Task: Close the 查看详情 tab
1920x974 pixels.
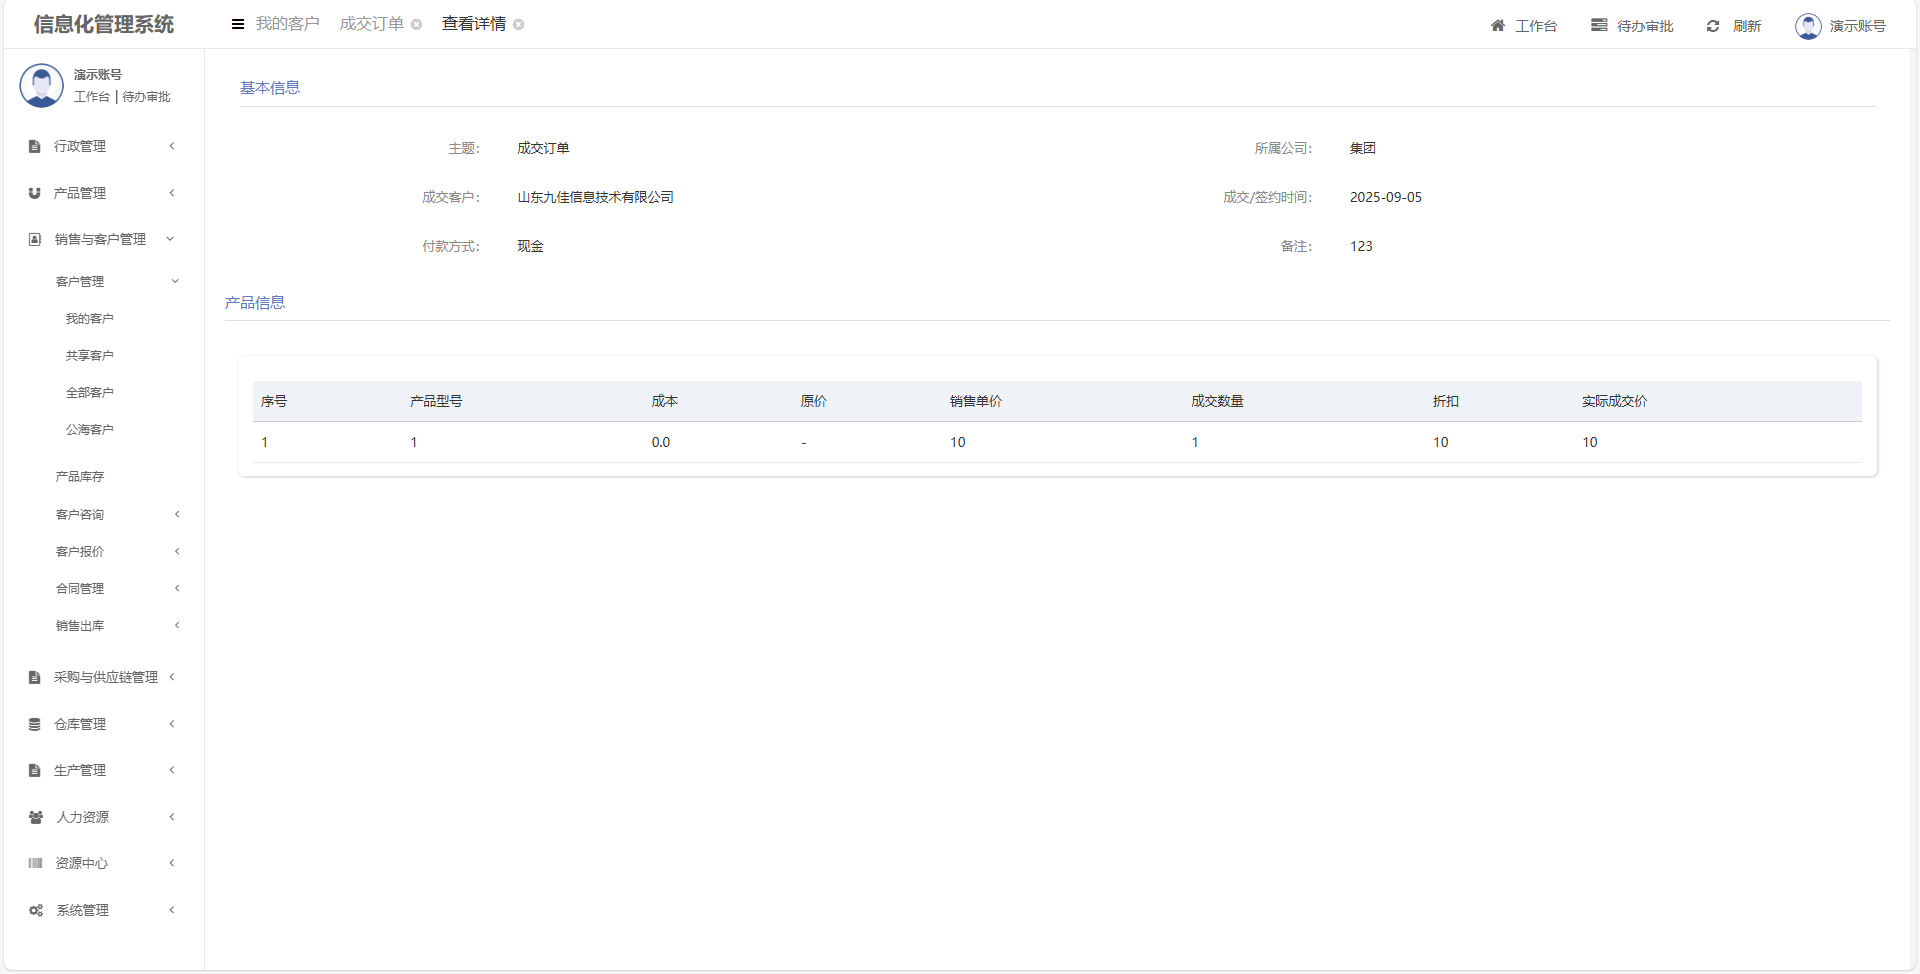Action: point(519,25)
